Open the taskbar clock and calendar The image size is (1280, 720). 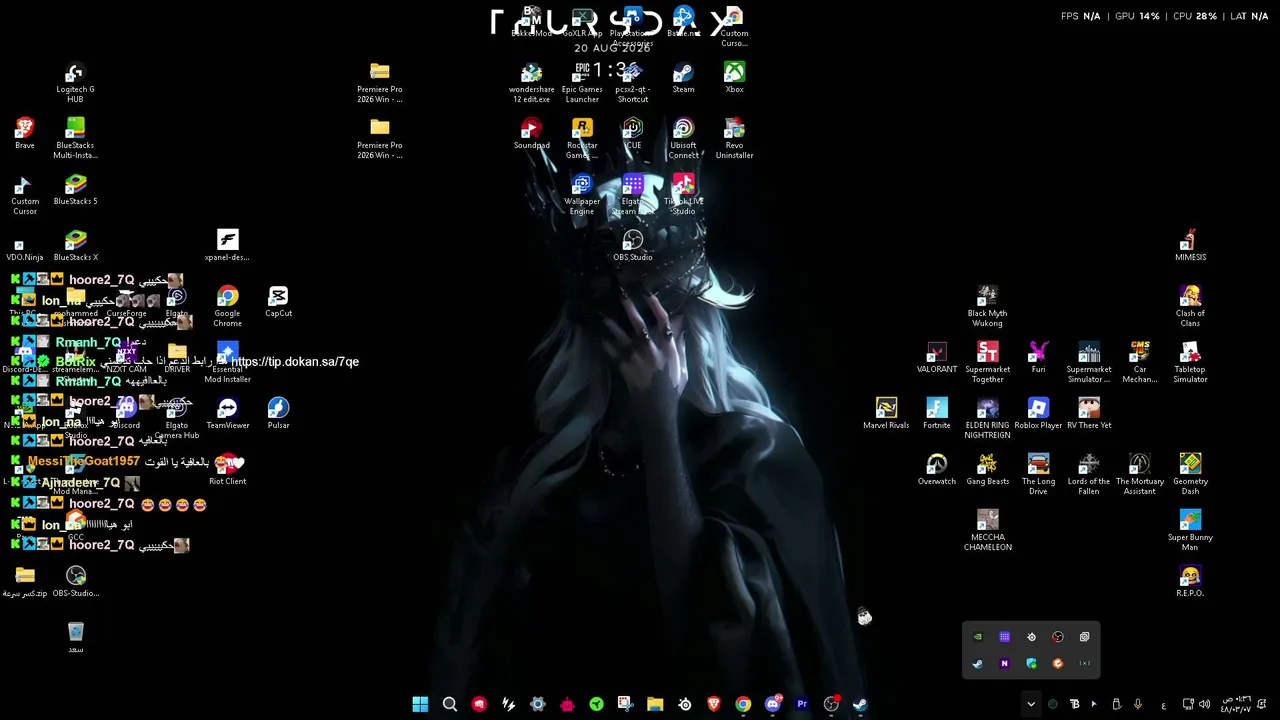tap(1236, 704)
